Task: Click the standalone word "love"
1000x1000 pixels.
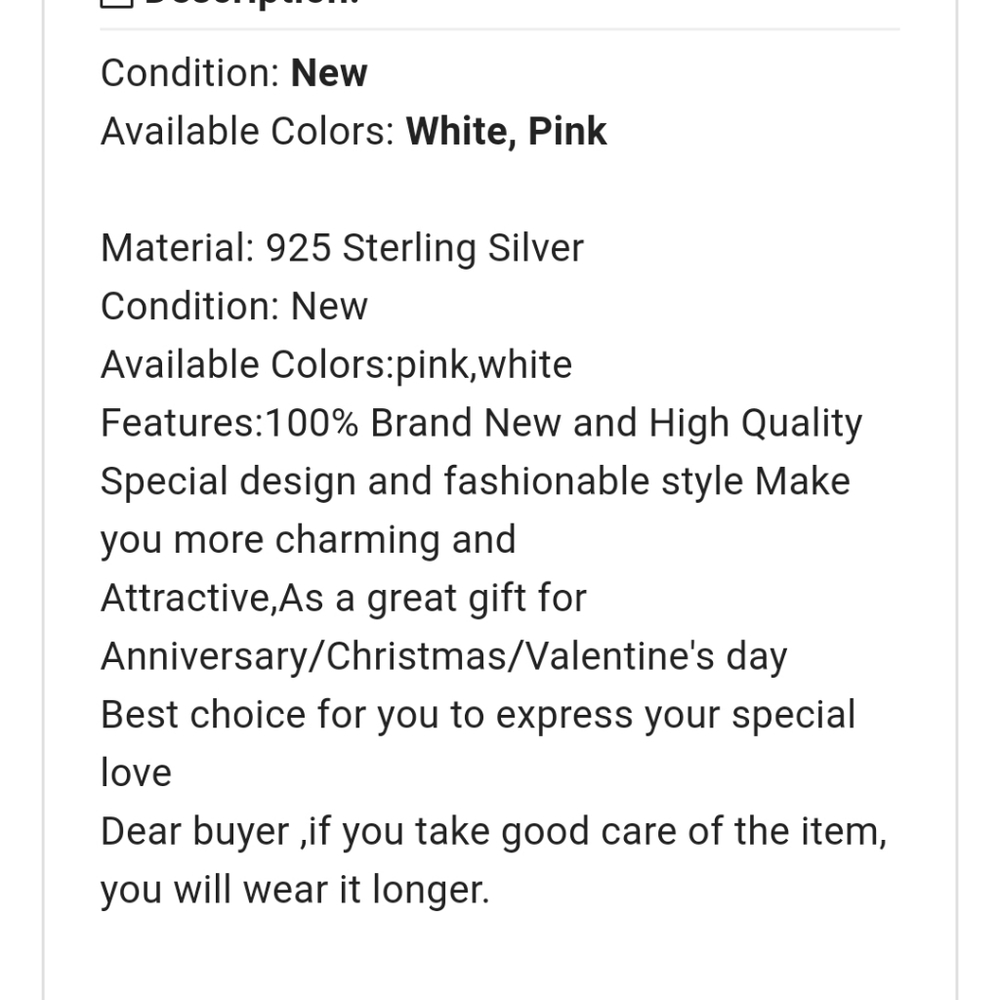Action: (x=136, y=773)
